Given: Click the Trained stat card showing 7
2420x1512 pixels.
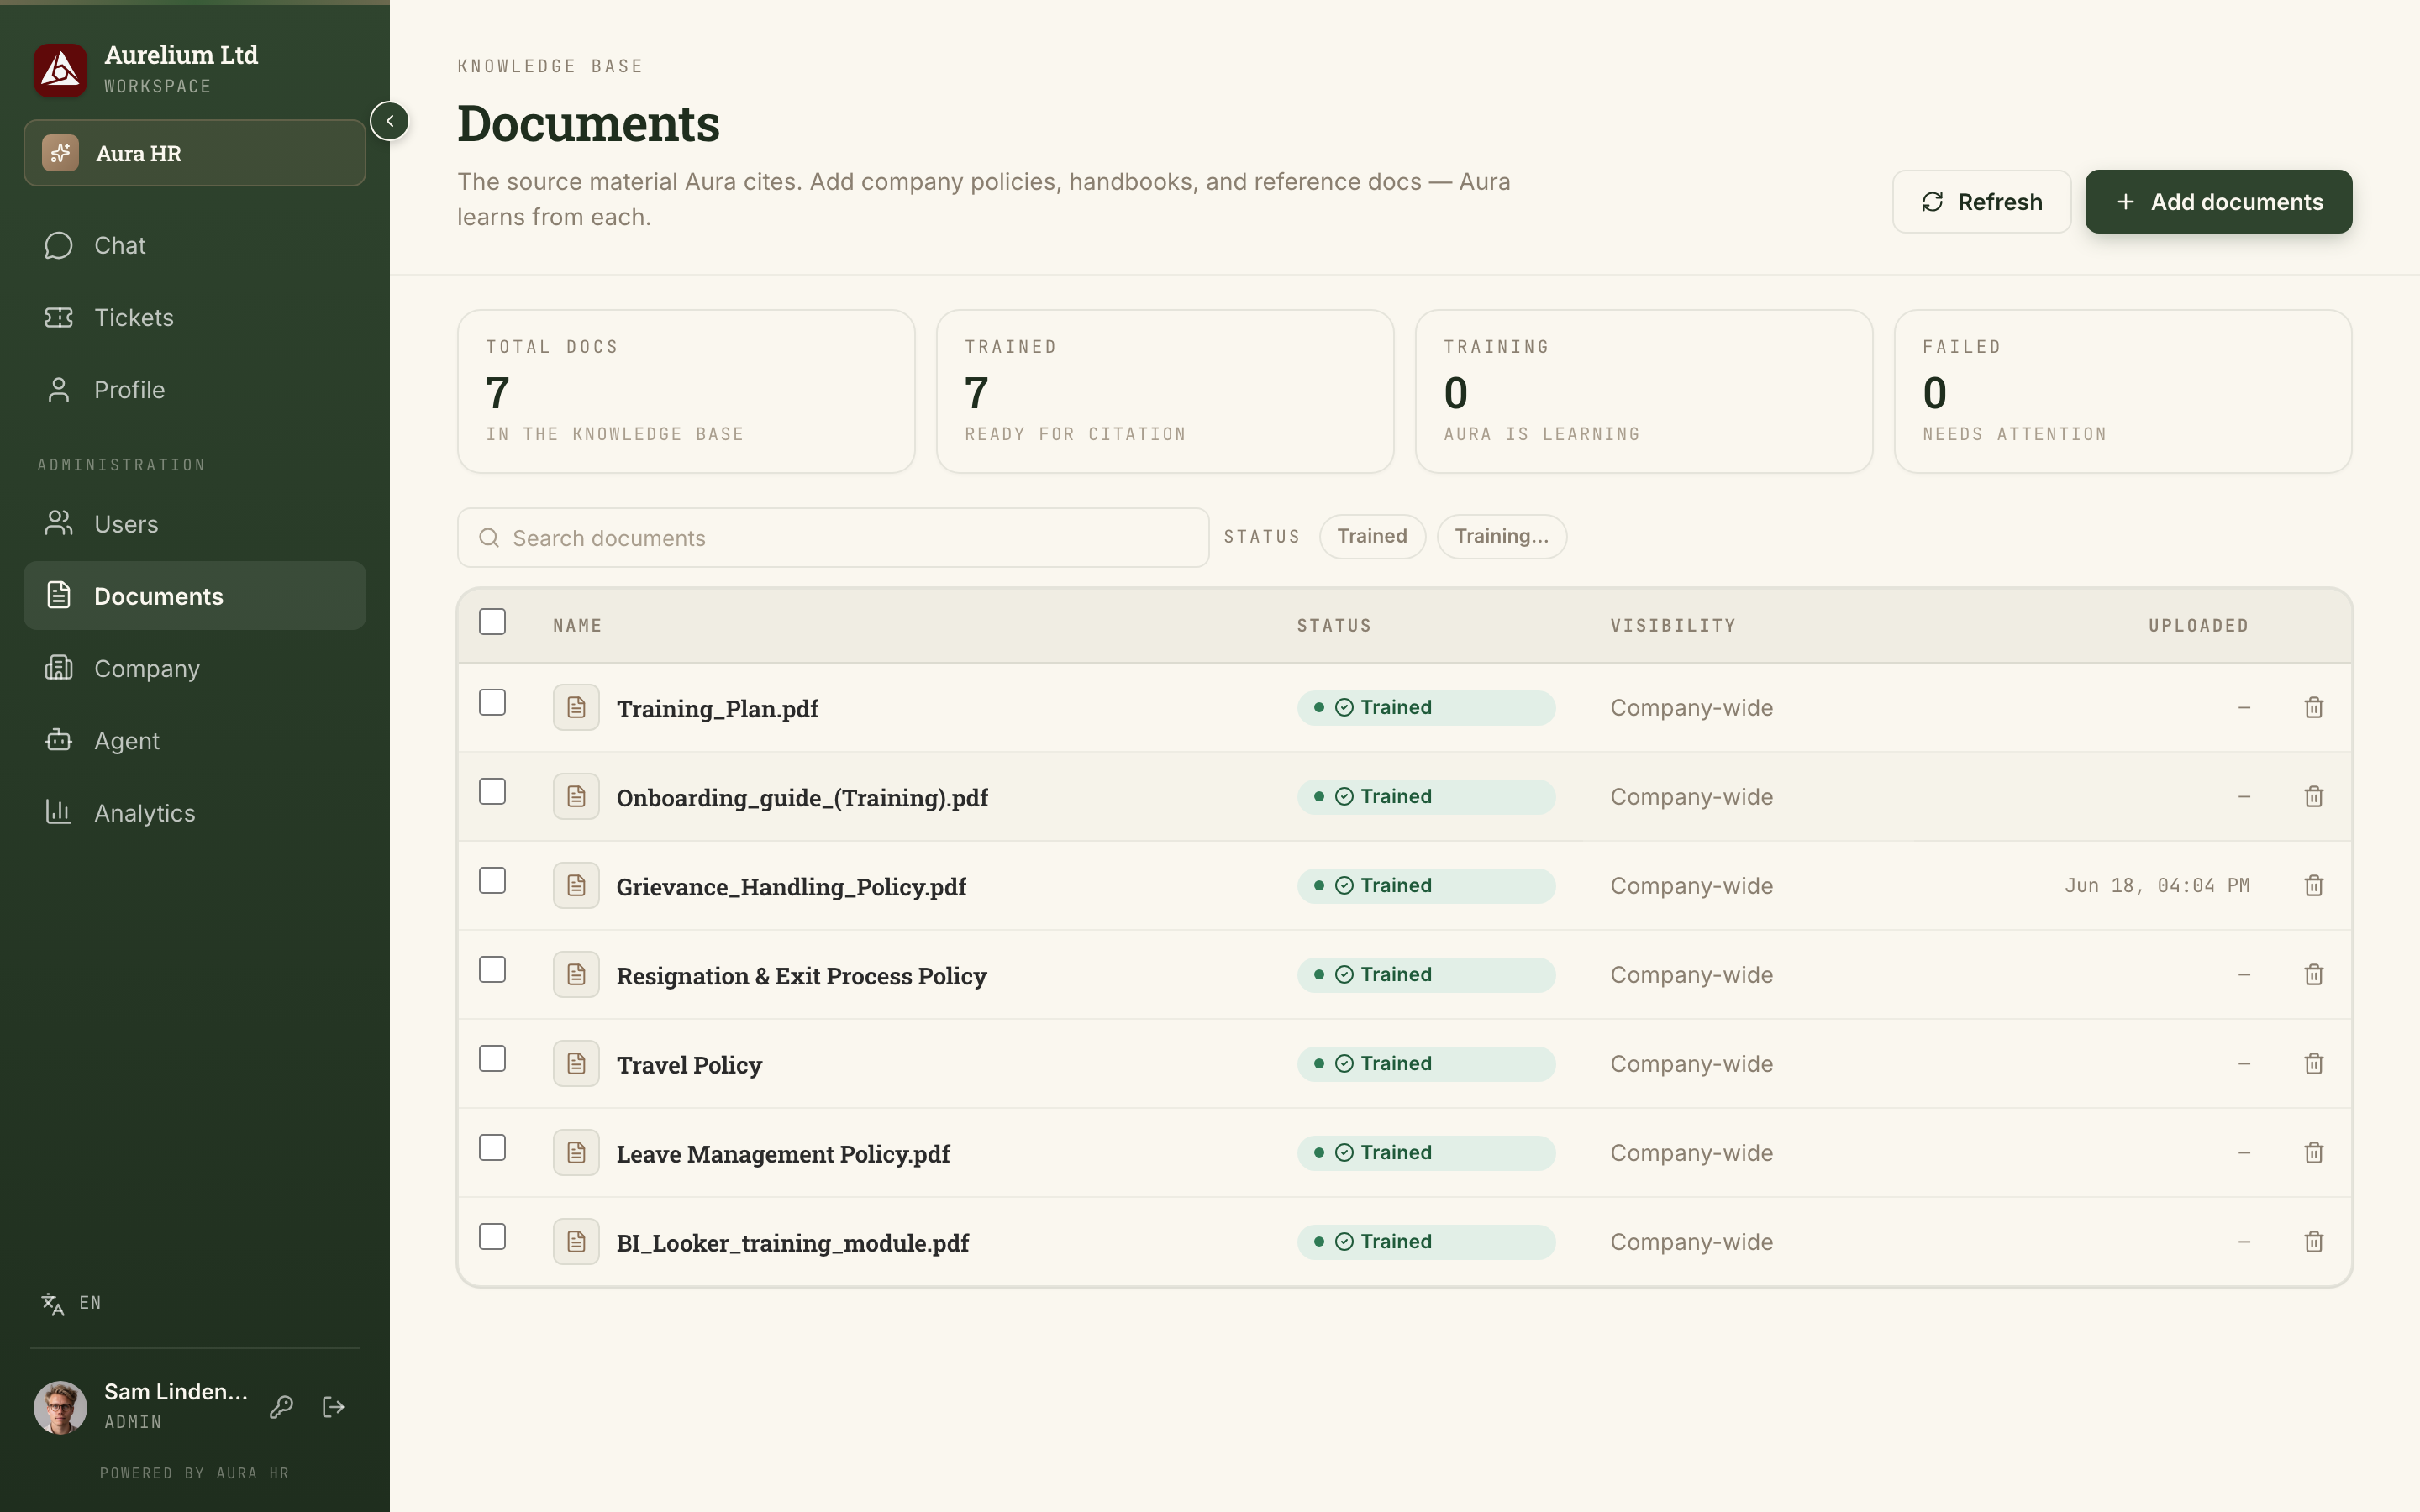Looking at the screenshot, I should pyautogui.click(x=1165, y=391).
